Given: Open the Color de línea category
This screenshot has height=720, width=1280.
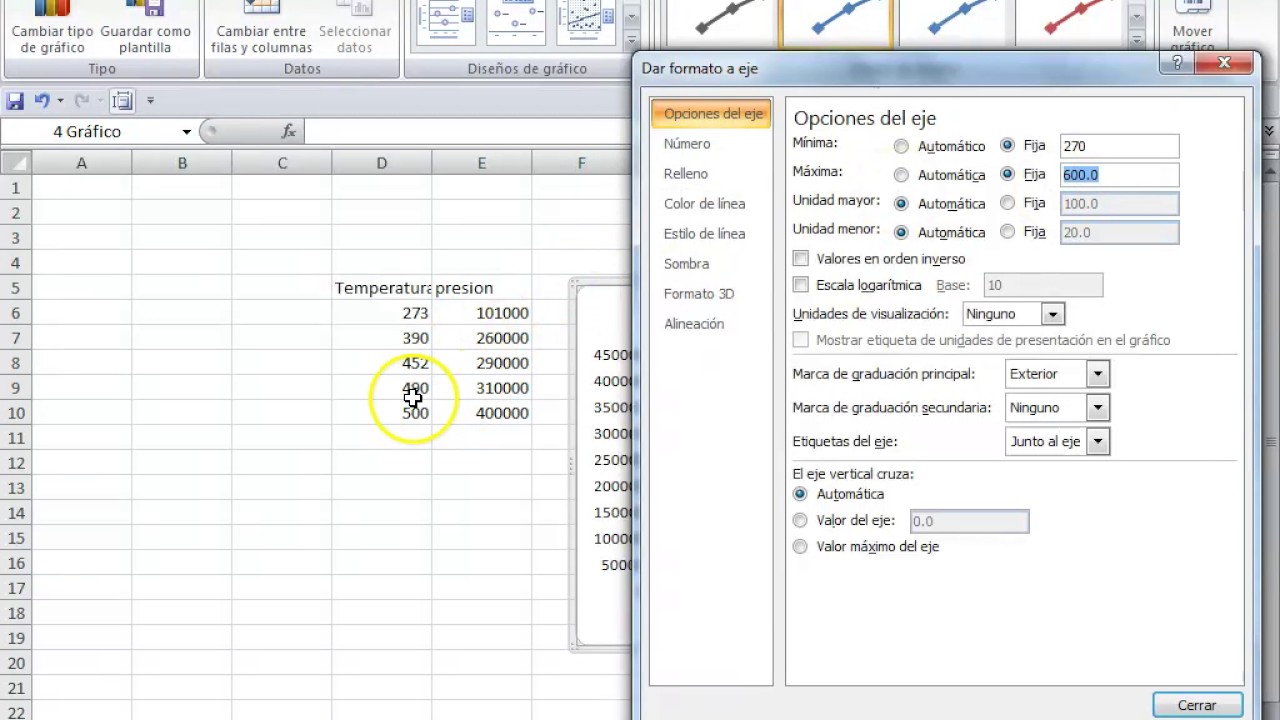Looking at the screenshot, I should tap(704, 204).
